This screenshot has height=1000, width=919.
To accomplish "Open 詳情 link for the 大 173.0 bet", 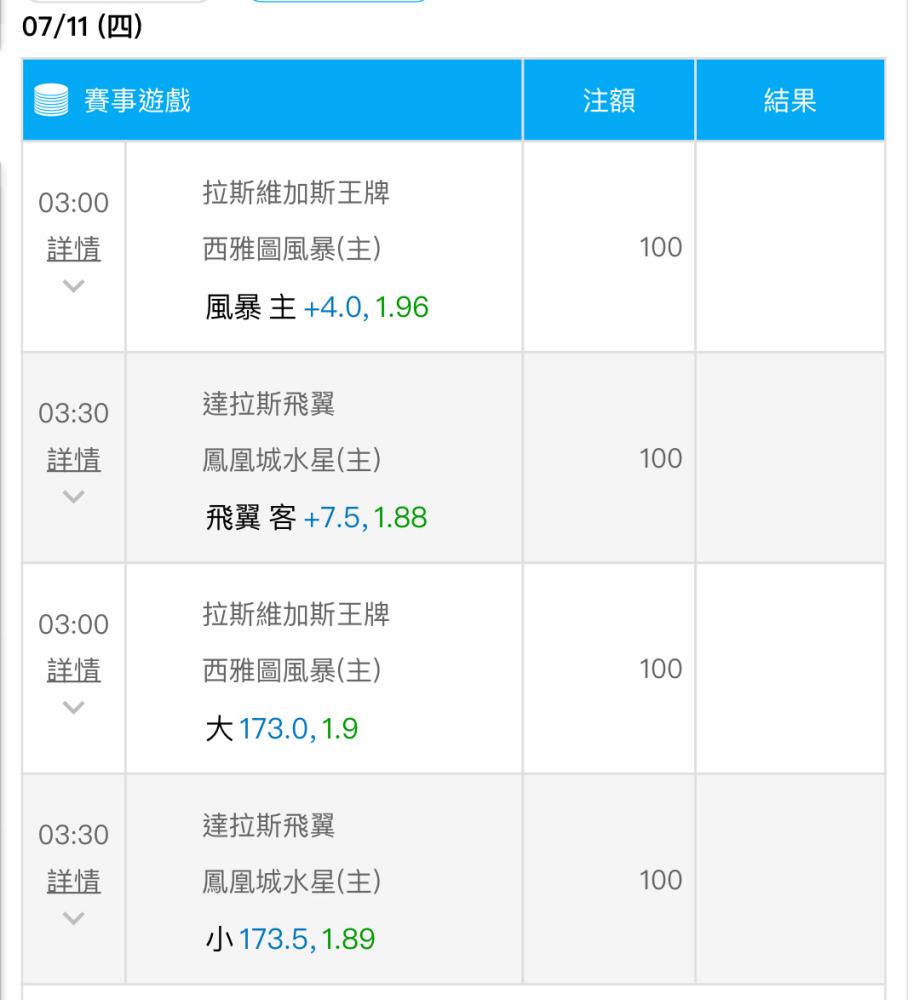I will 74,670.
